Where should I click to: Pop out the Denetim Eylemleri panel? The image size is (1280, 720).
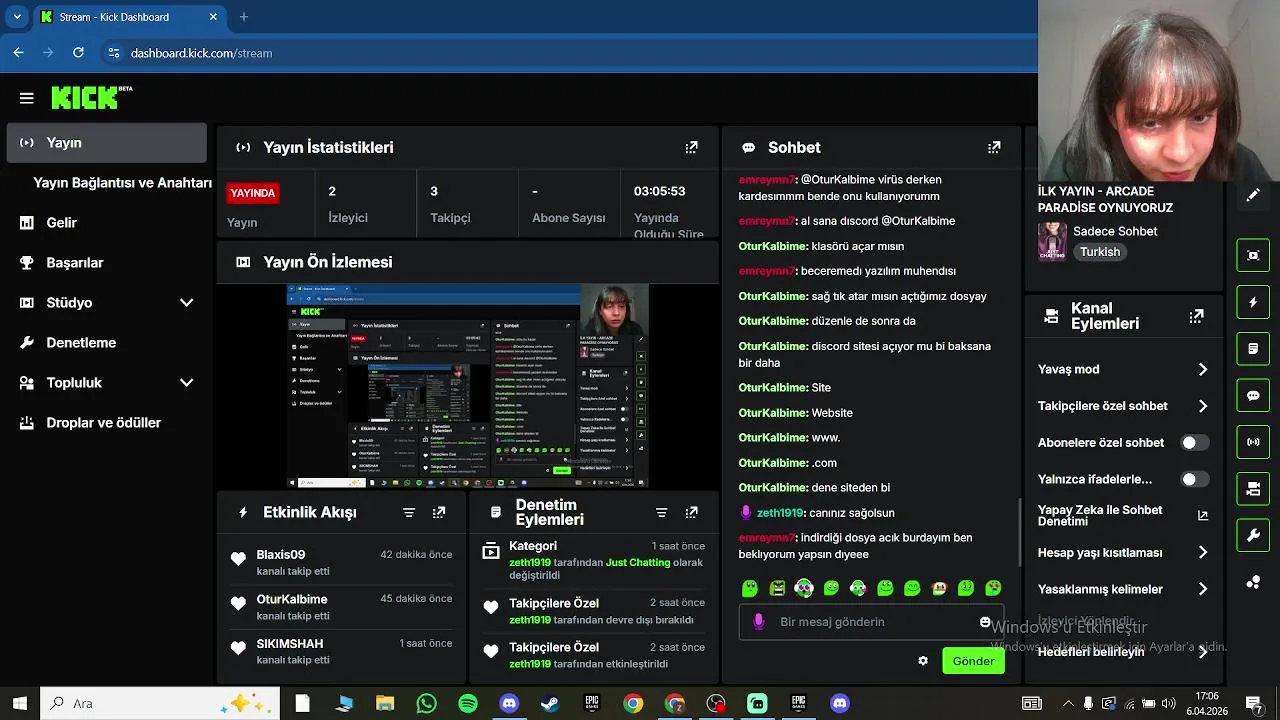click(x=691, y=512)
